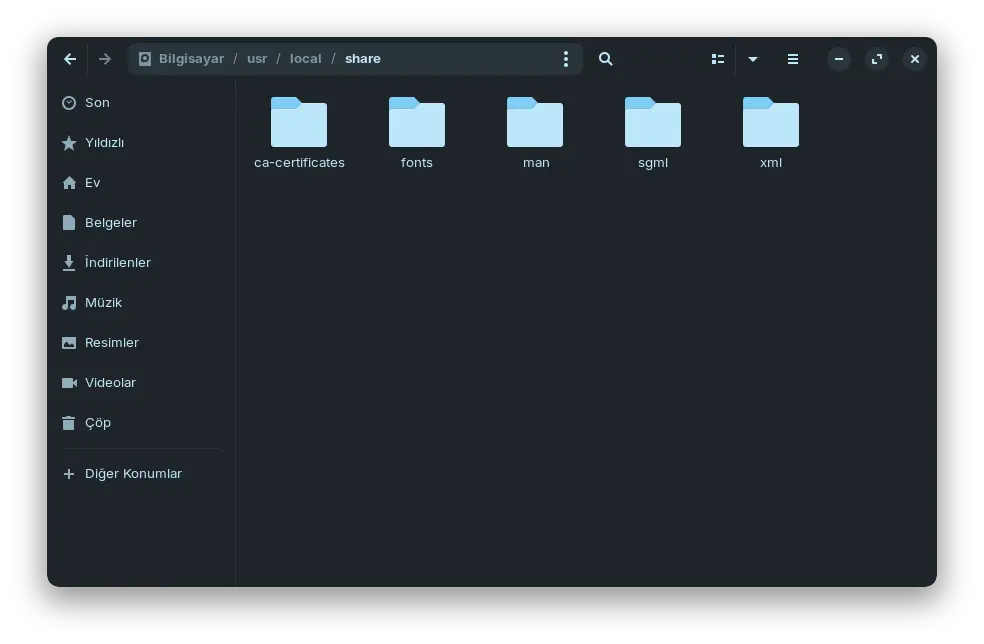Click the xml folder name
984x644 pixels.
click(771, 163)
